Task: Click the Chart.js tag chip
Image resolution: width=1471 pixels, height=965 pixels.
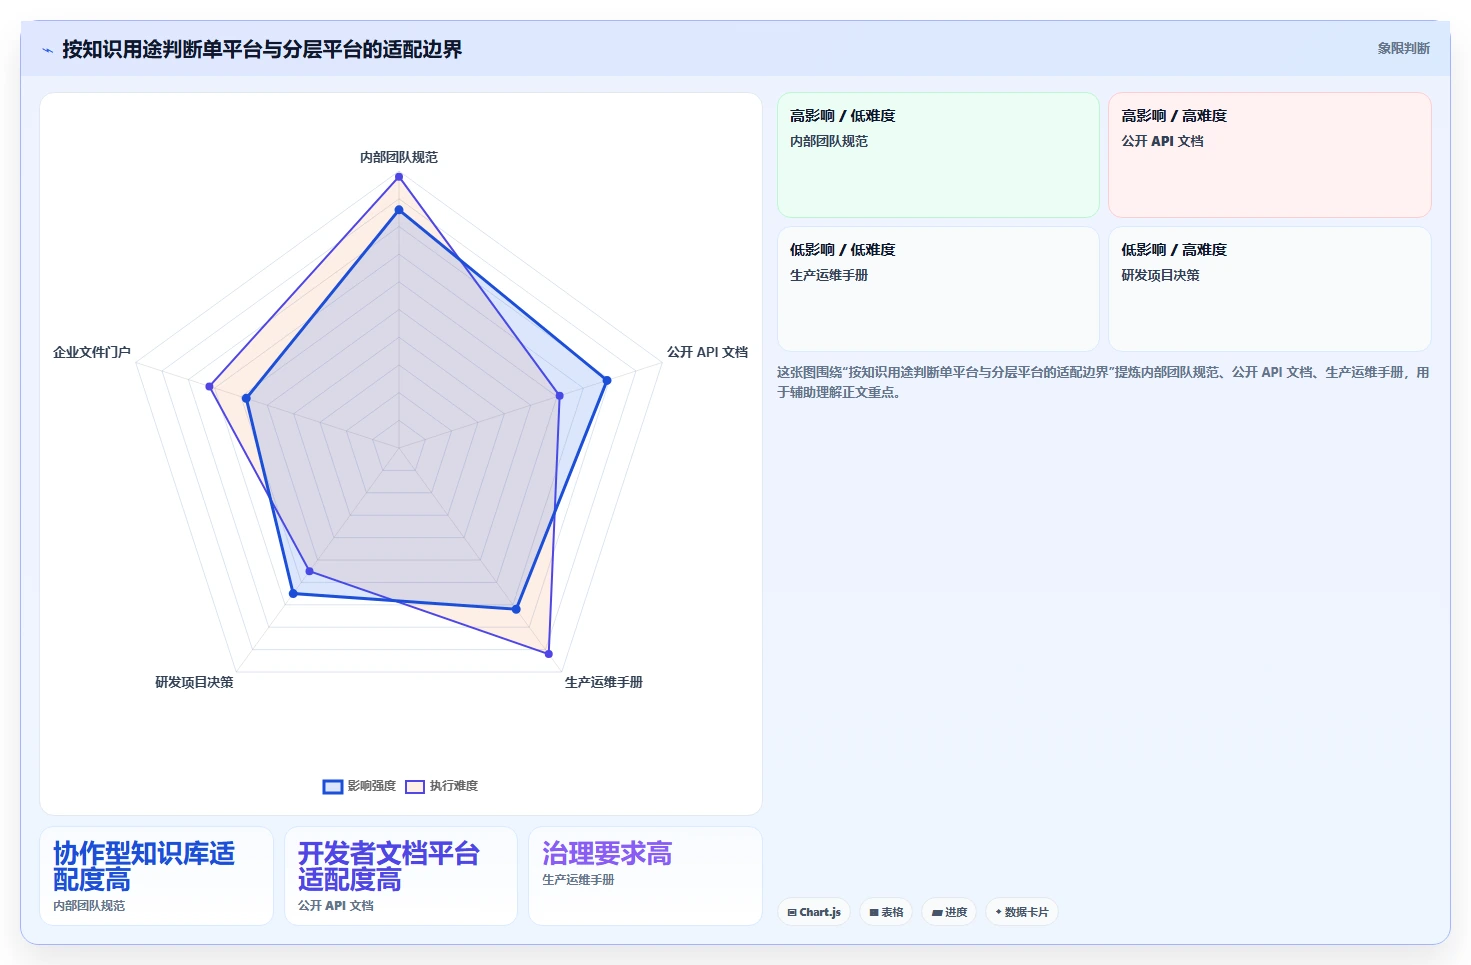Action: click(814, 912)
